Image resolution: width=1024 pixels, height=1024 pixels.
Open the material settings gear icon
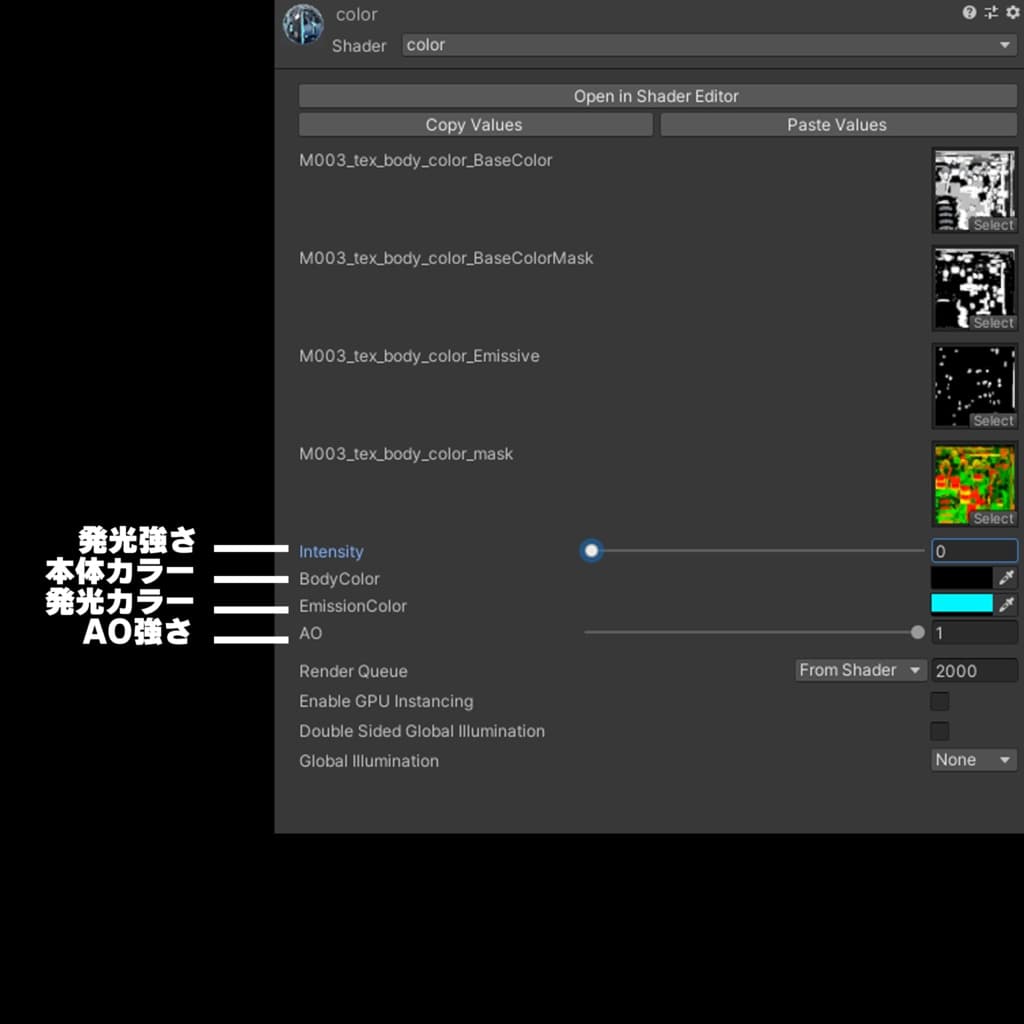(1013, 12)
